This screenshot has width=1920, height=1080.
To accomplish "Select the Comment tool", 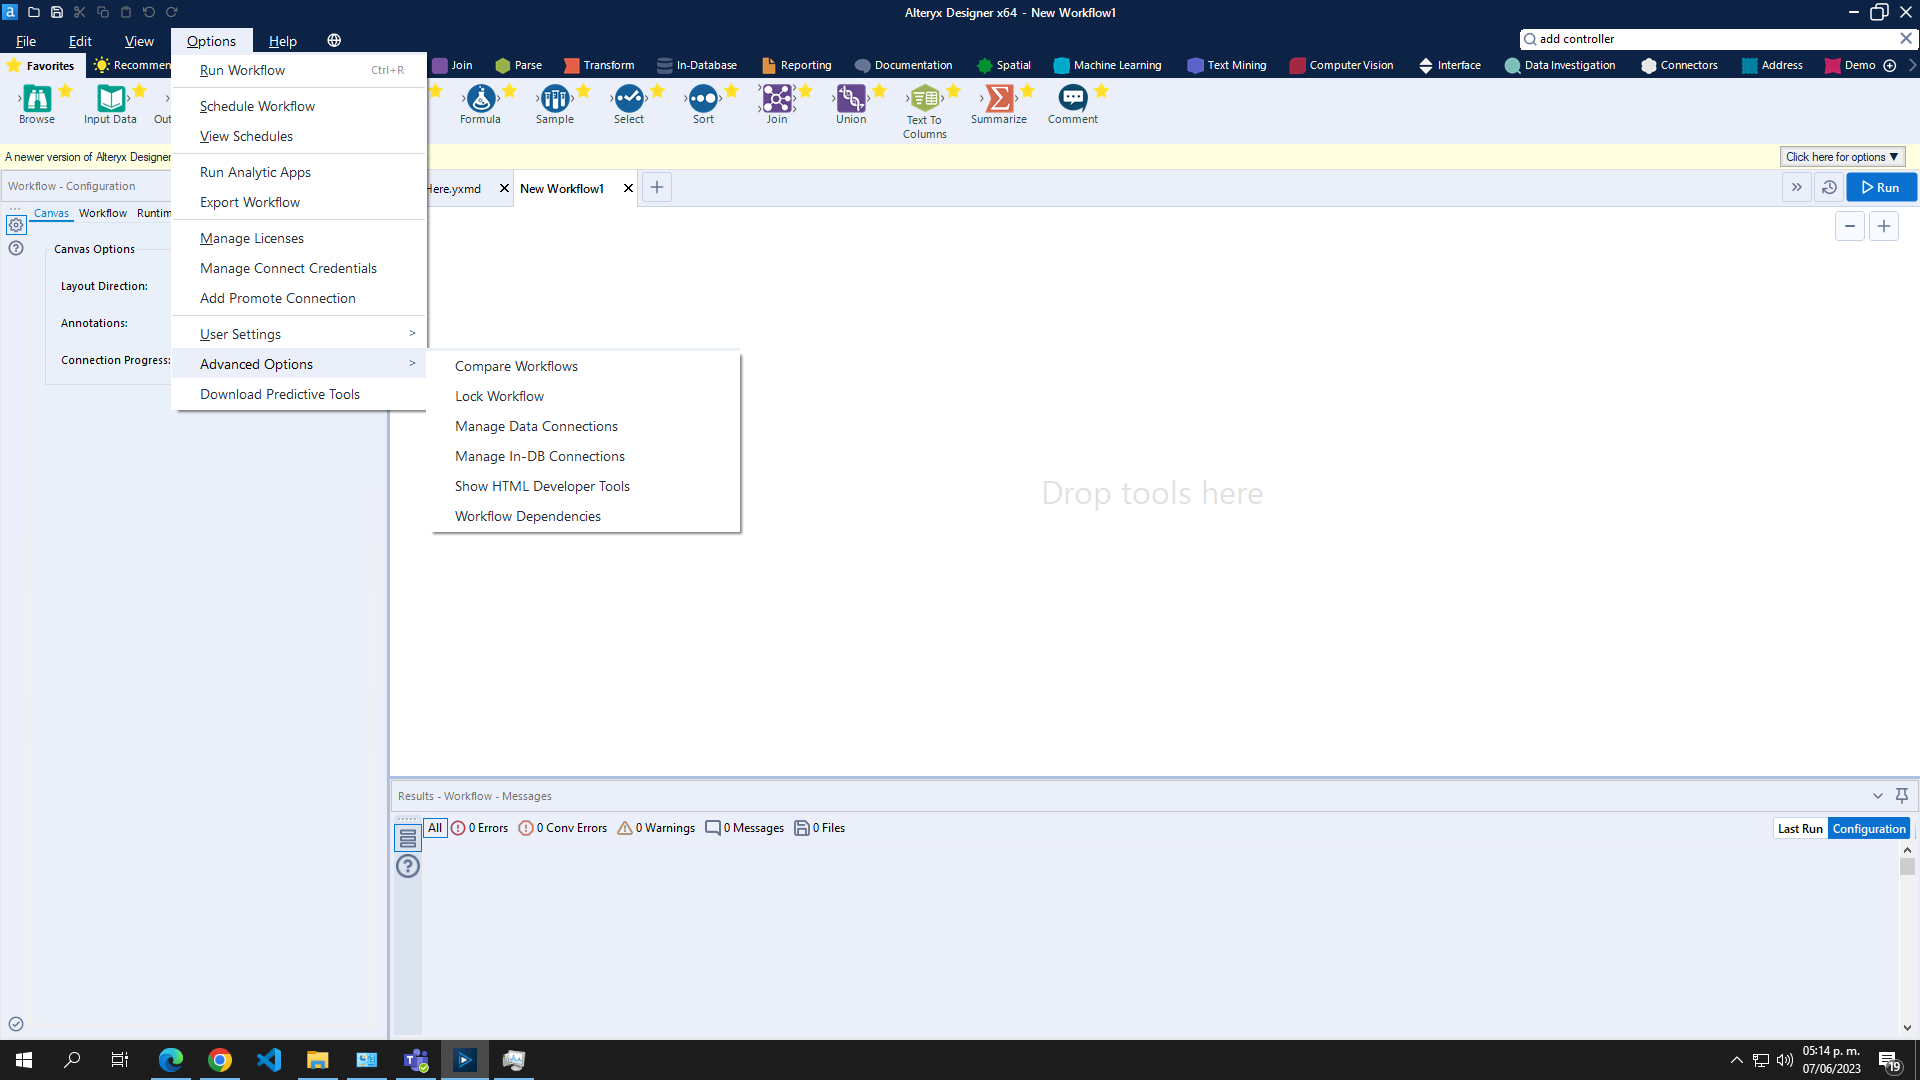I will coord(1072,100).
